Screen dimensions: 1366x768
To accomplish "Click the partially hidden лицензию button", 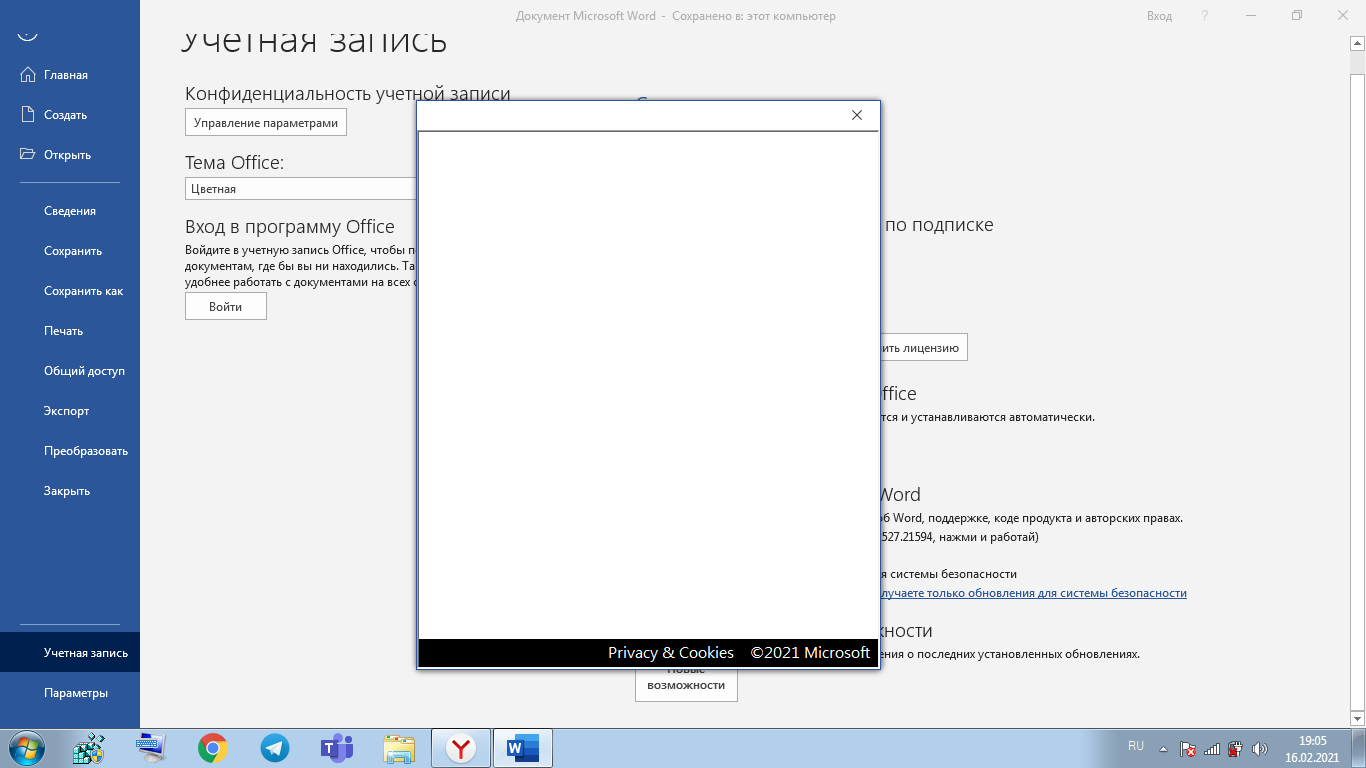I will [924, 348].
